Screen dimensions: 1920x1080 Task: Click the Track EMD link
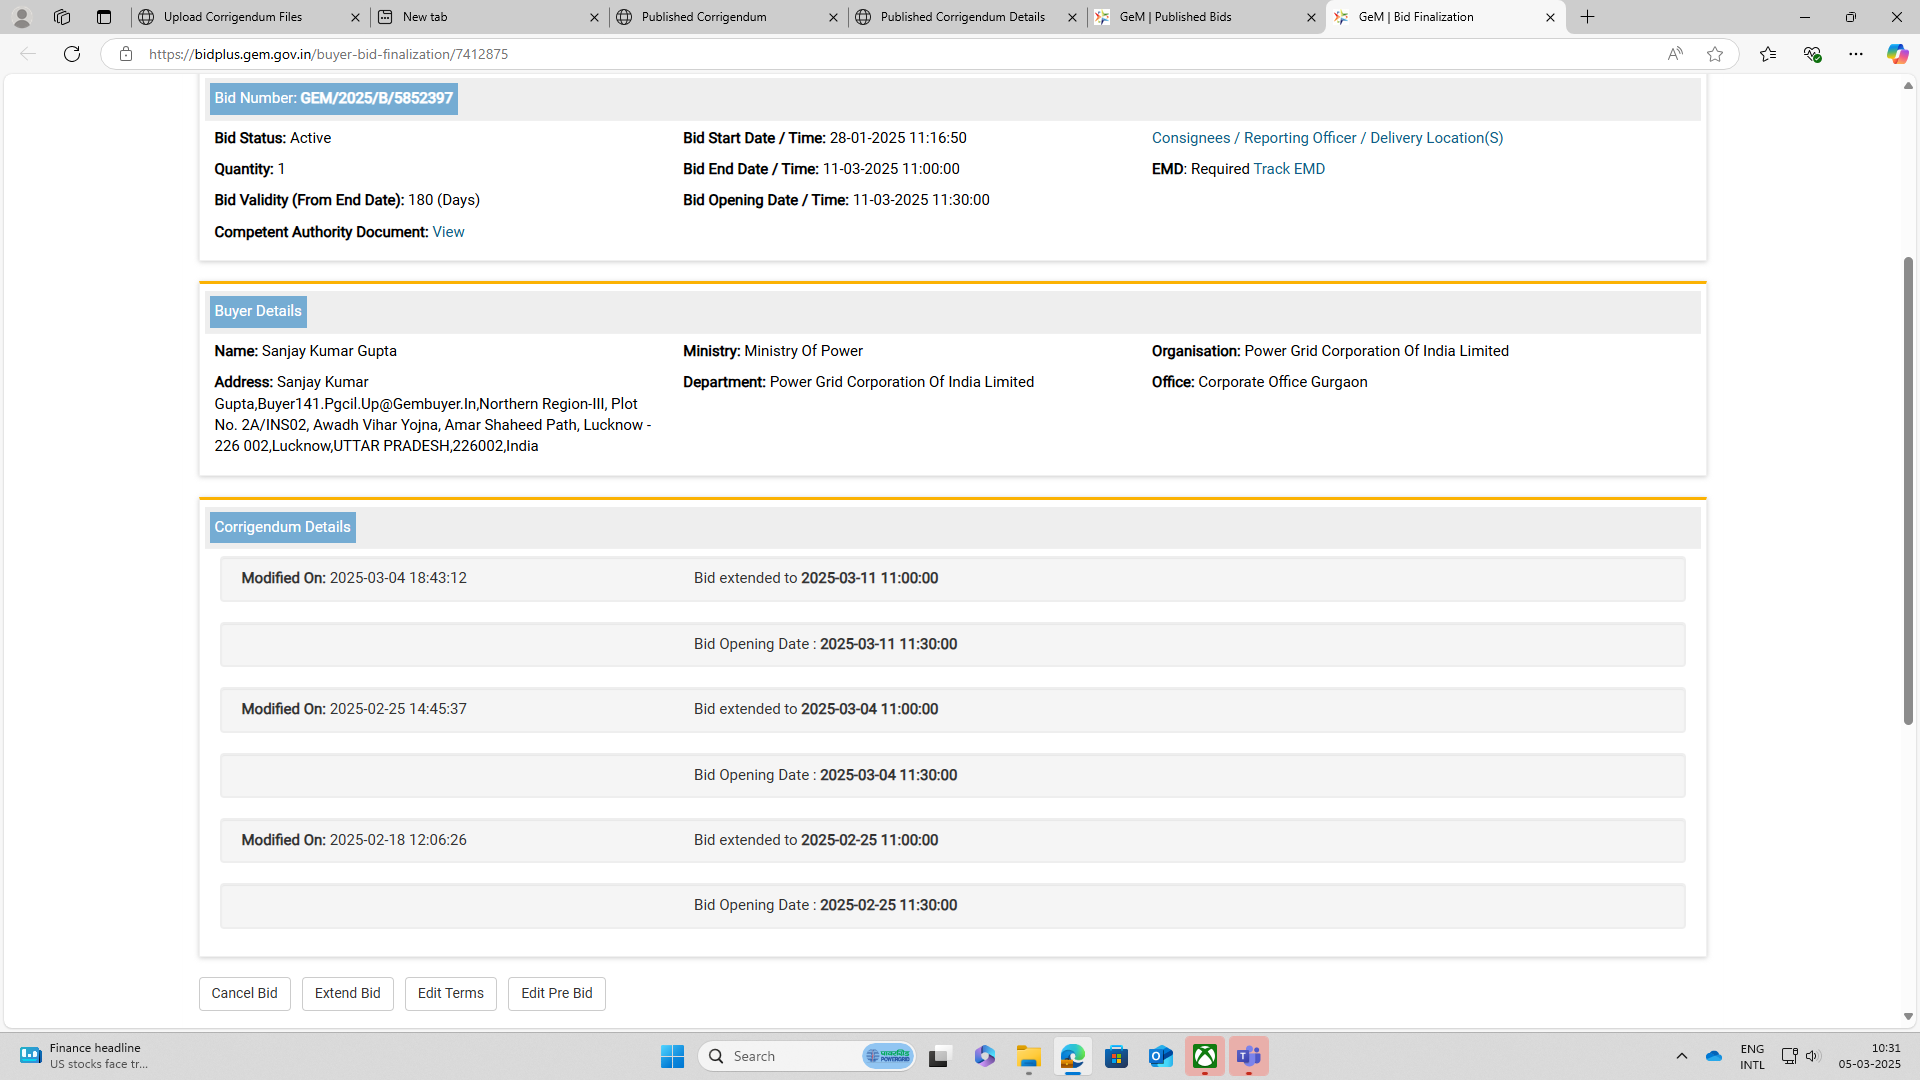[1289, 169]
